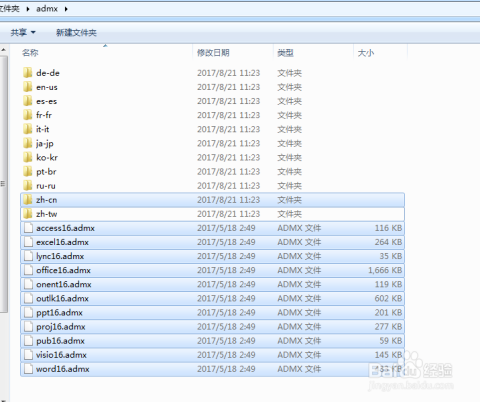Viewport: 480px width, 402px height.
Task: Click the pt-br folder icon
Action: pos(28,172)
